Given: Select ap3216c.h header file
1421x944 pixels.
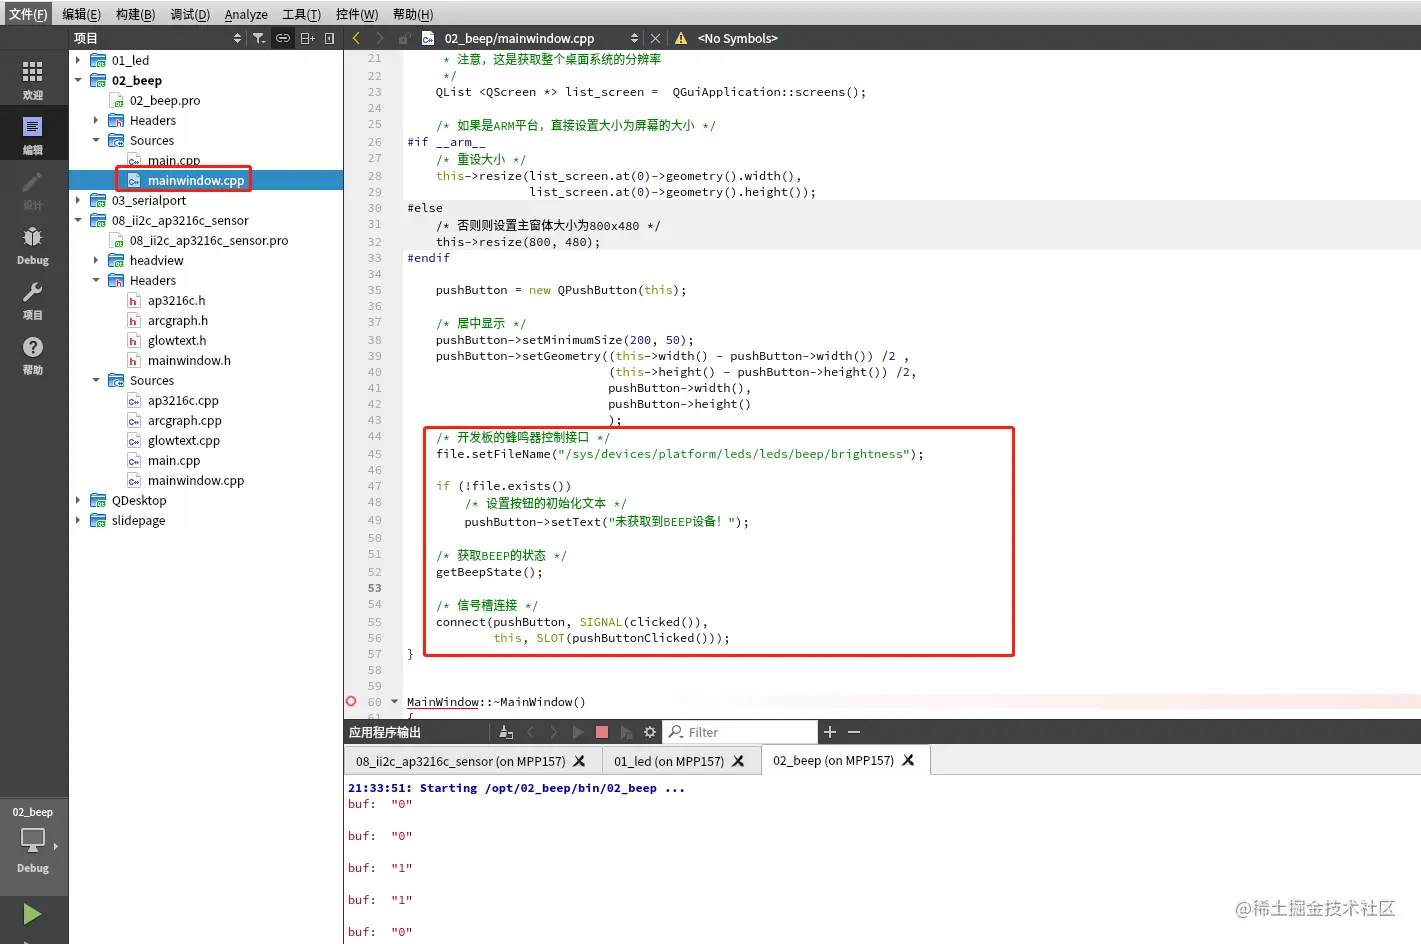Looking at the screenshot, I should pos(176,300).
